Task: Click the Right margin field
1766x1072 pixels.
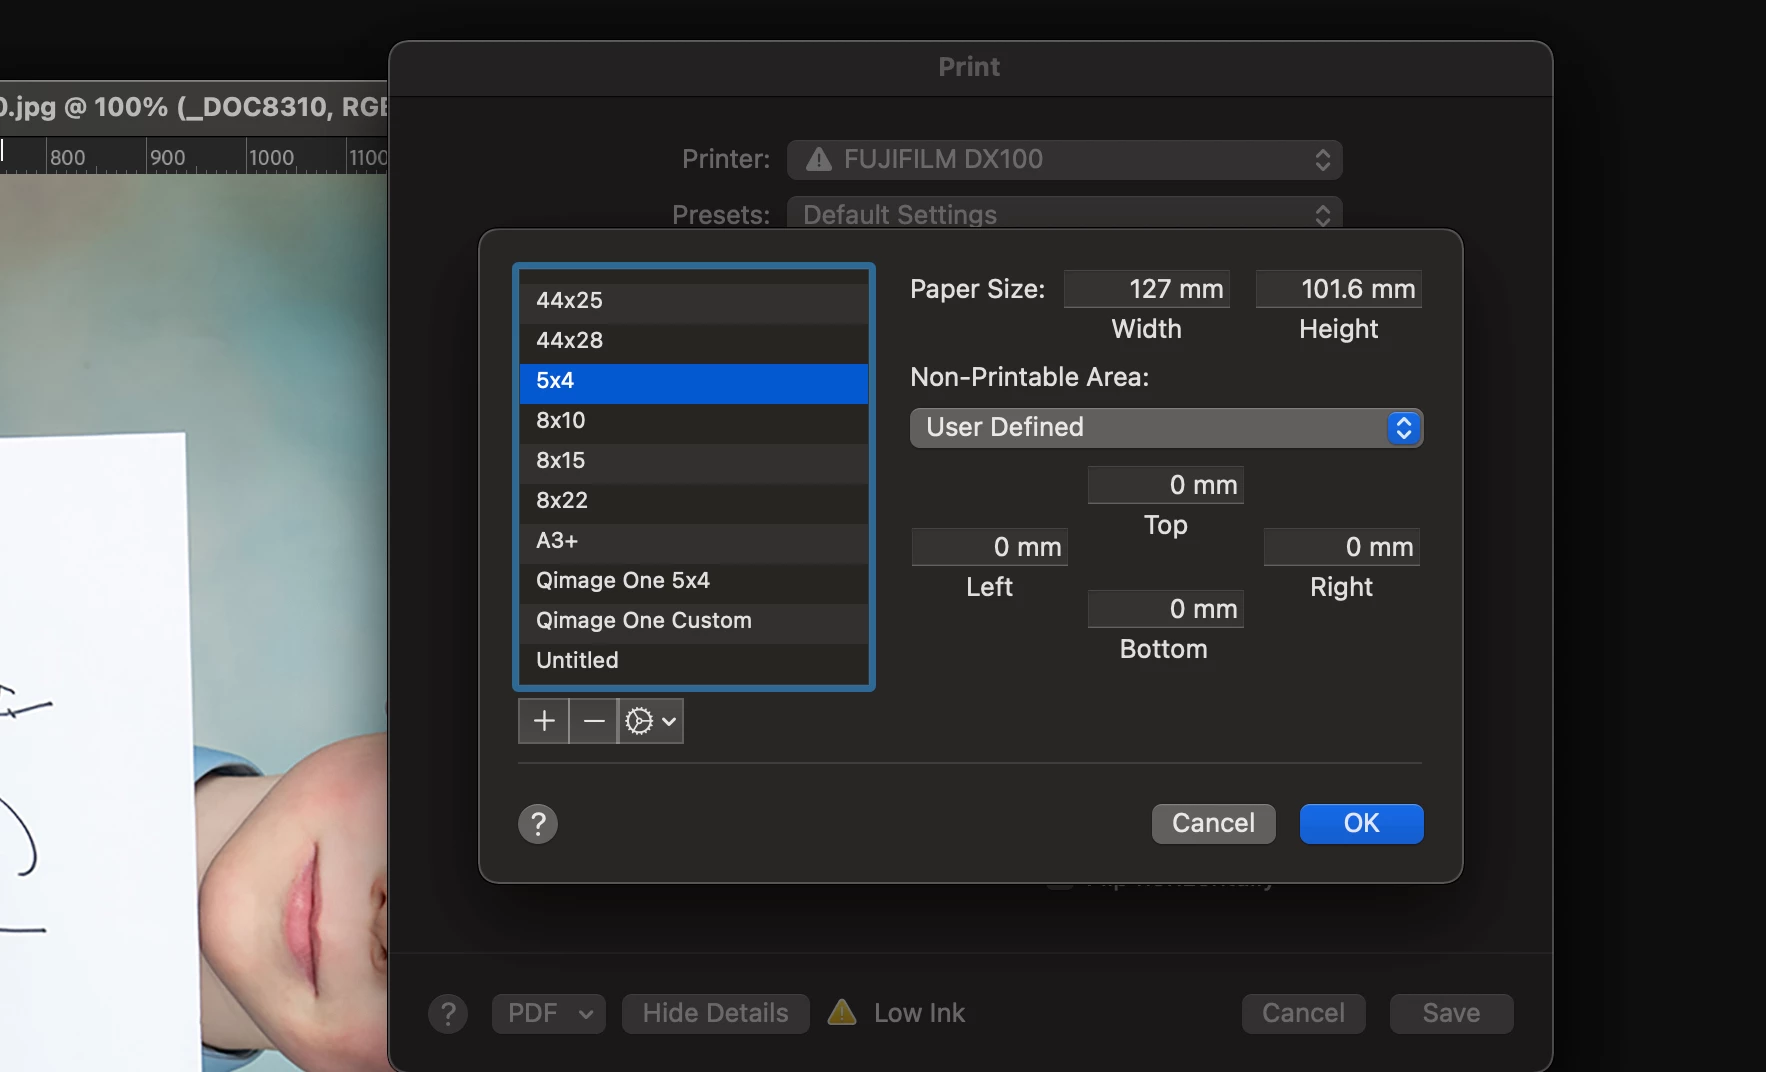Action: [1342, 547]
